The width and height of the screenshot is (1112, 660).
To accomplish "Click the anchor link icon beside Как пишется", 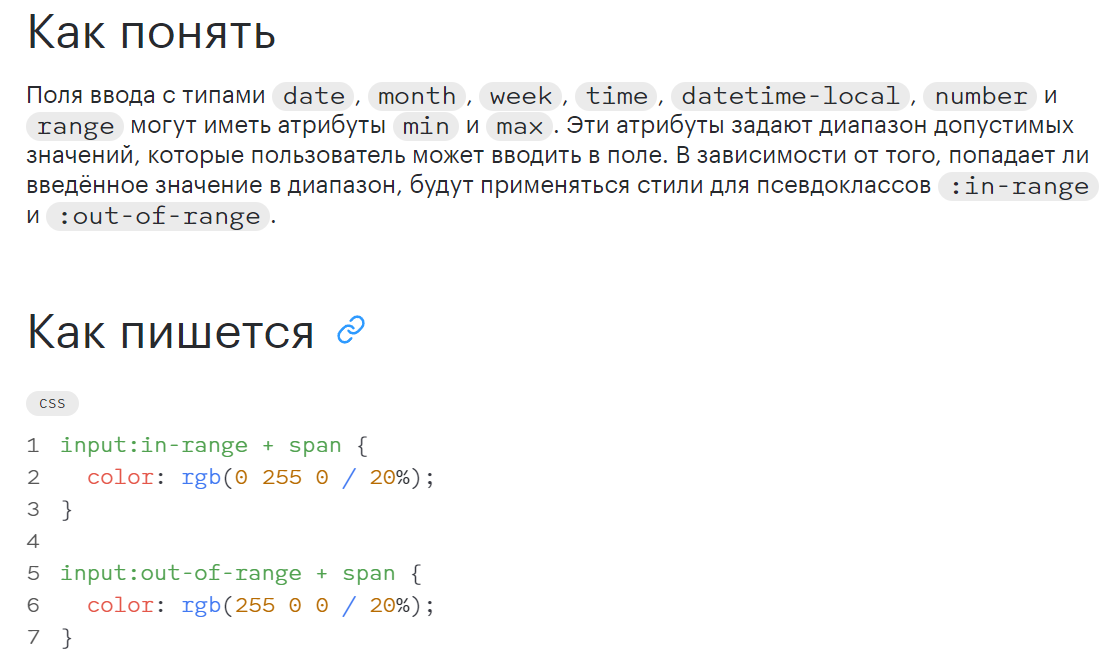I will click(x=350, y=330).
